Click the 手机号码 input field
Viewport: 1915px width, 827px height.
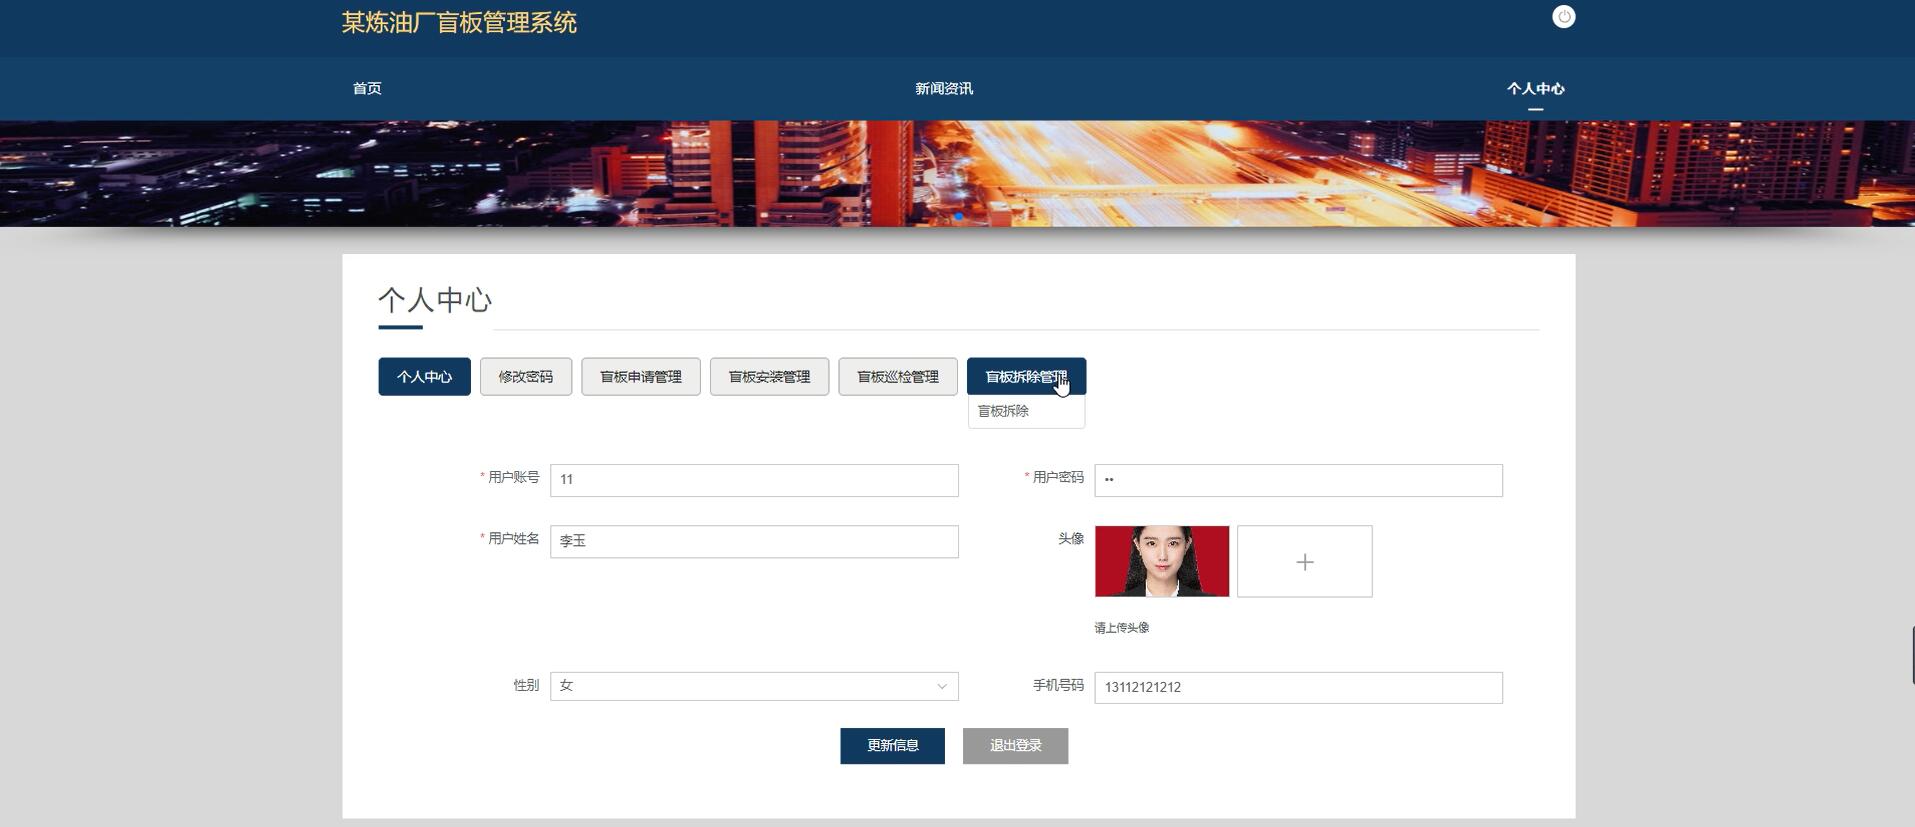(1298, 688)
